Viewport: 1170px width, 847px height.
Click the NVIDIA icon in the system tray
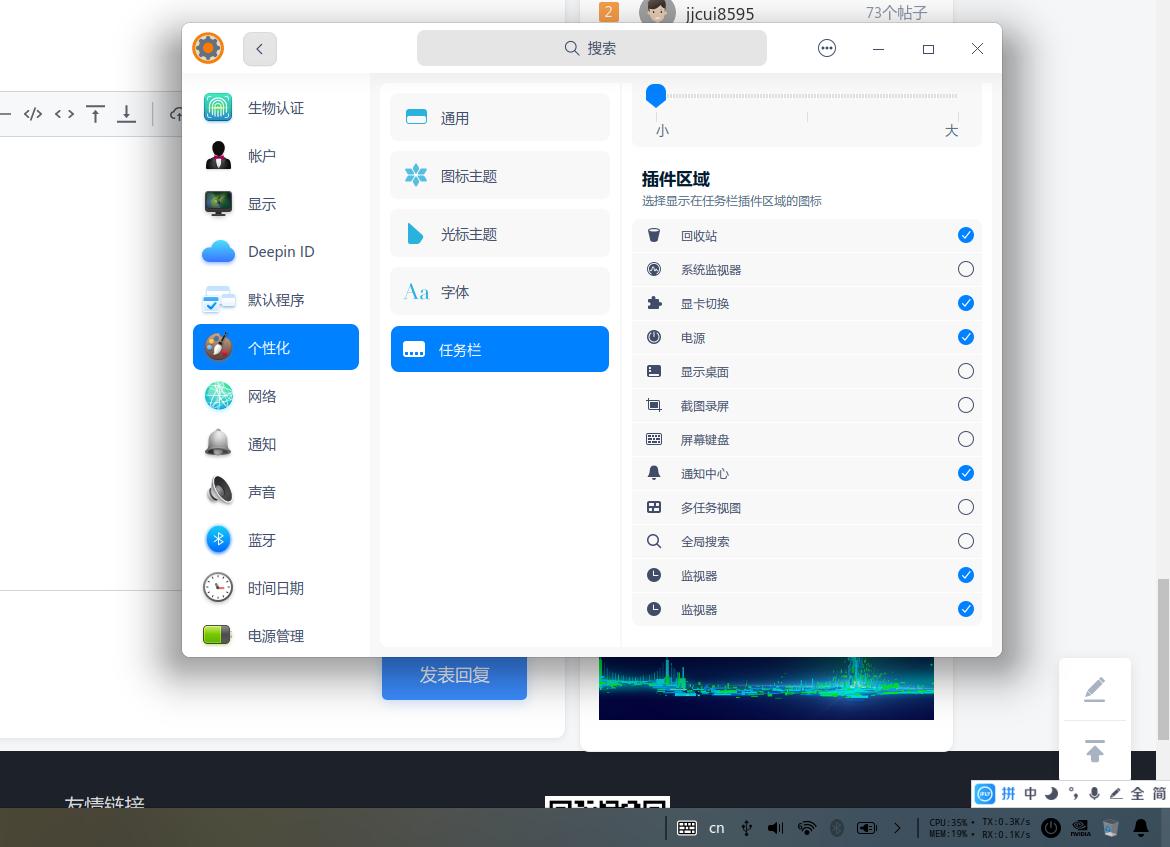1080,828
